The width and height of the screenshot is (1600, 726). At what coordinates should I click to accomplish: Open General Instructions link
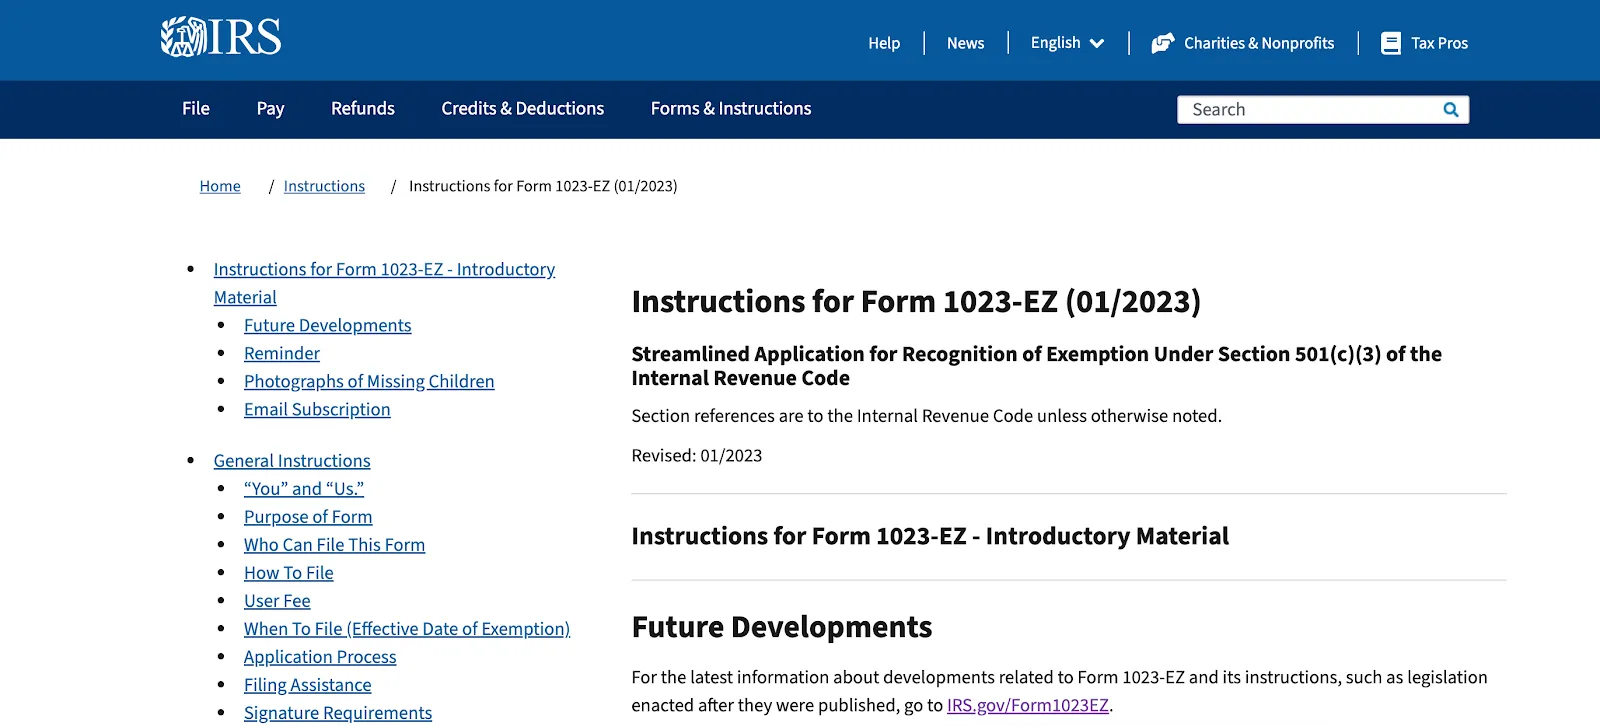(292, 460)
